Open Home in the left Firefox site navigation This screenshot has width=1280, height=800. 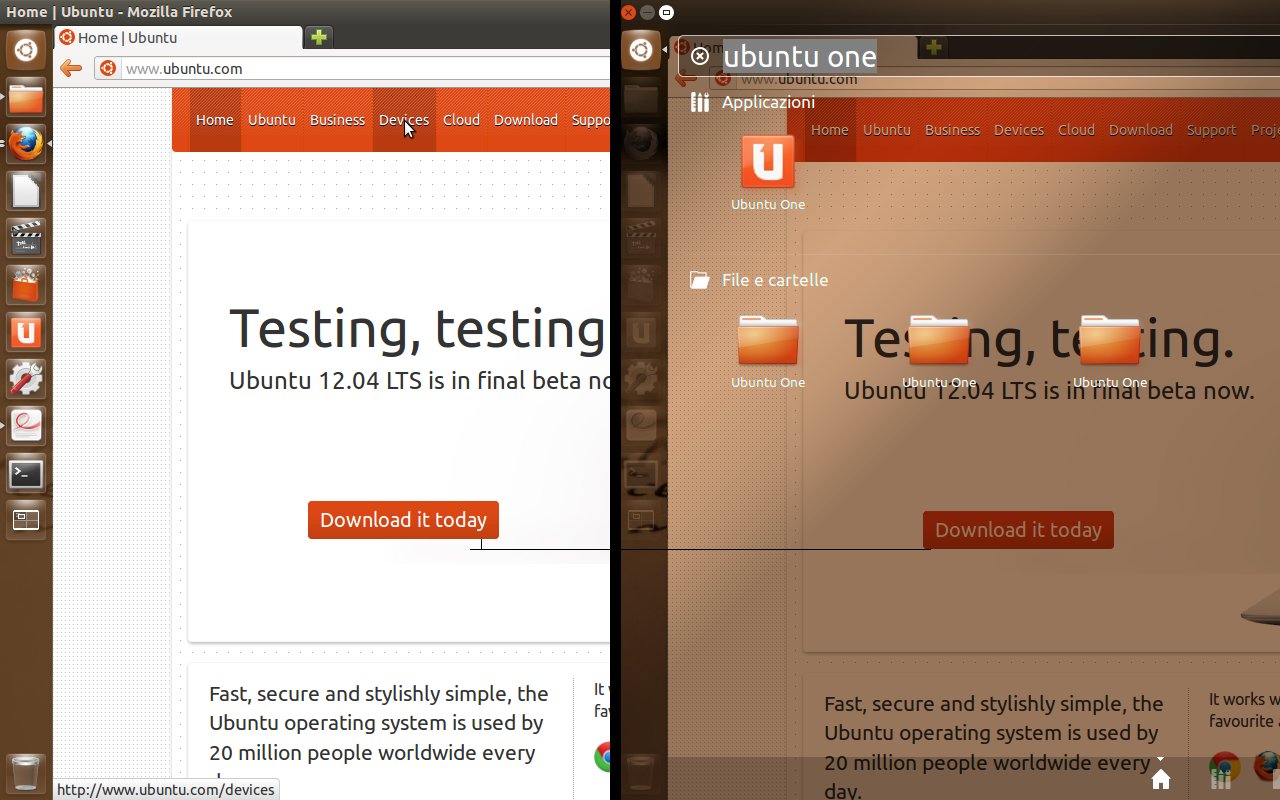click(x=214, y=120)
